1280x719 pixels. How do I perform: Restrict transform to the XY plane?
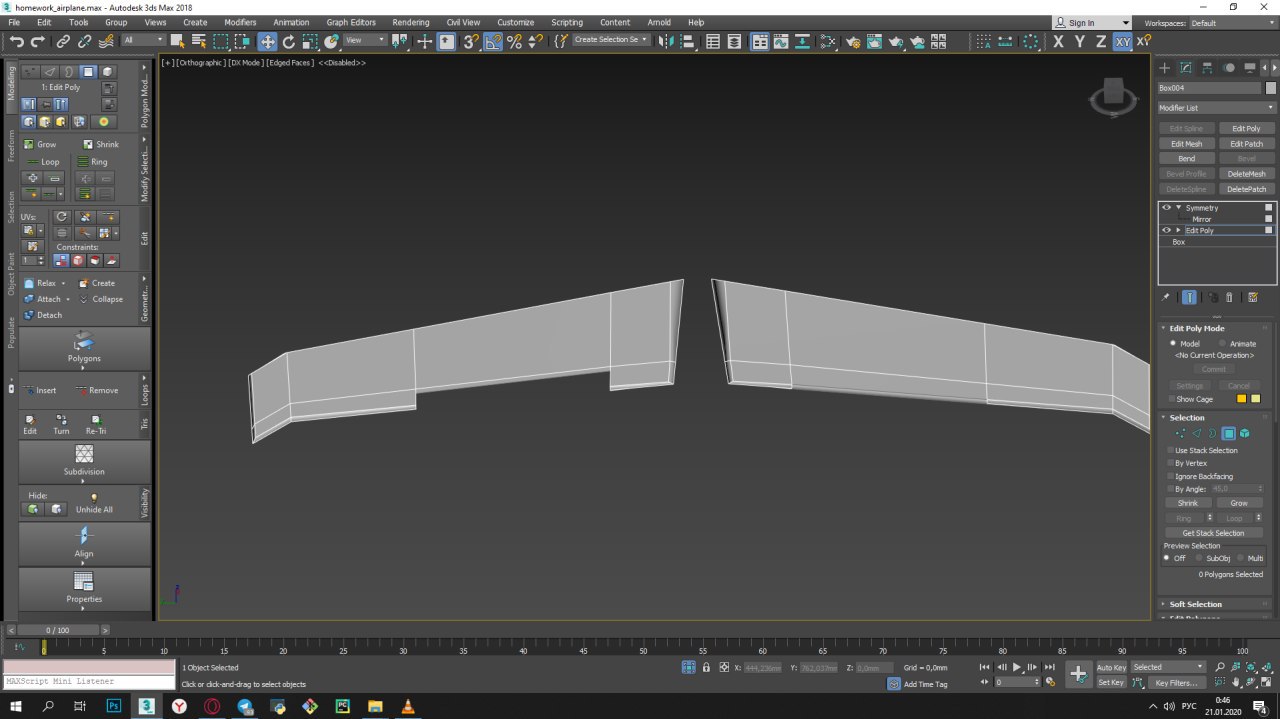(x=1123, y=41)
